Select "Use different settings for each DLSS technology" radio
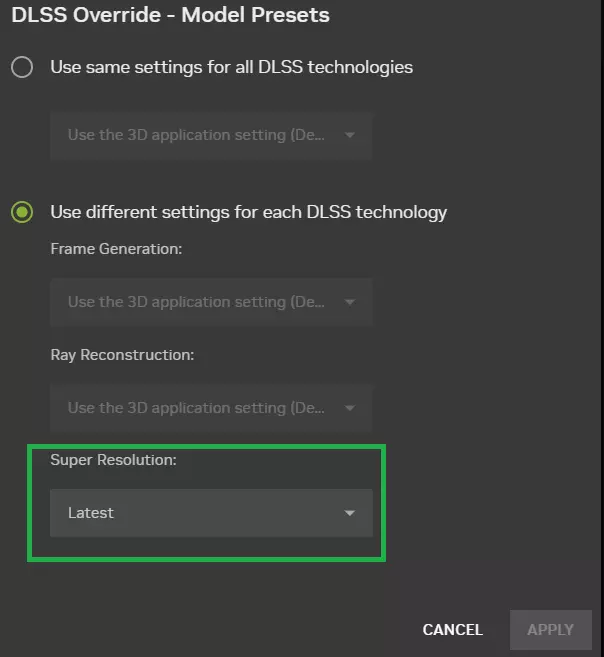This screenshot has height=657, width=604. (22, 212)
